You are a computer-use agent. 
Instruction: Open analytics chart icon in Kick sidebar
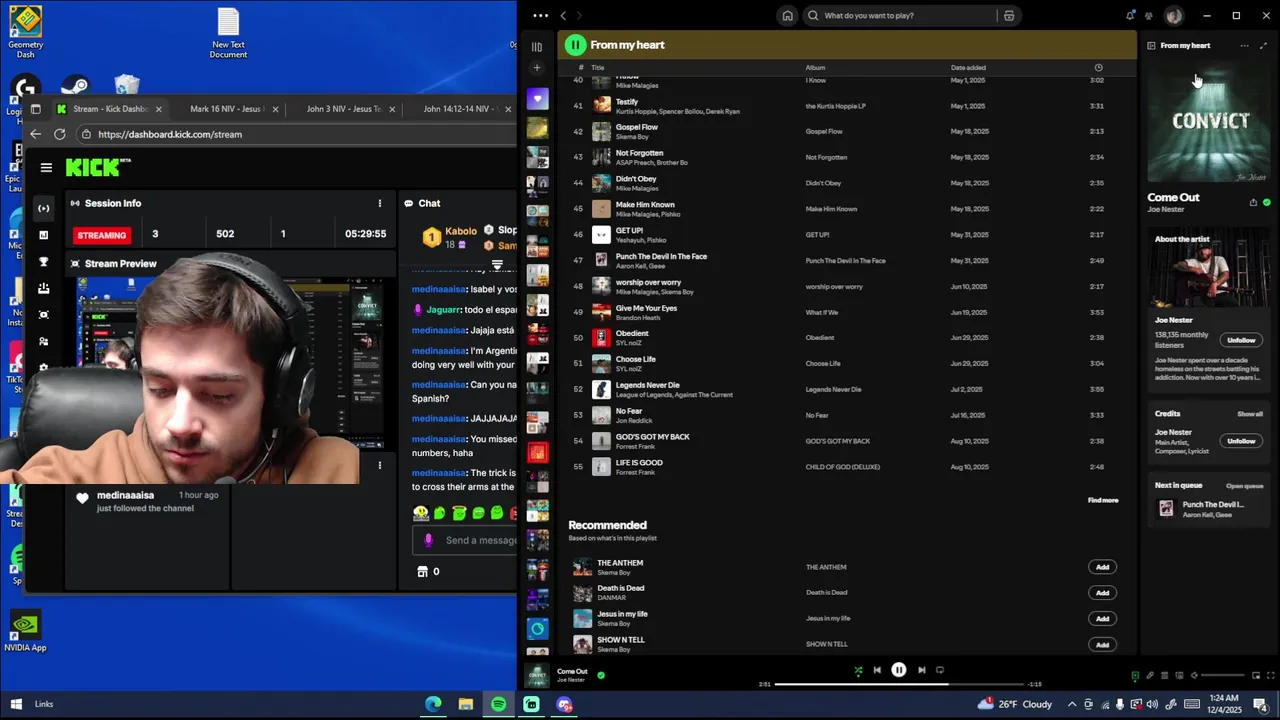pyautogui.click(x=43, y=235)
